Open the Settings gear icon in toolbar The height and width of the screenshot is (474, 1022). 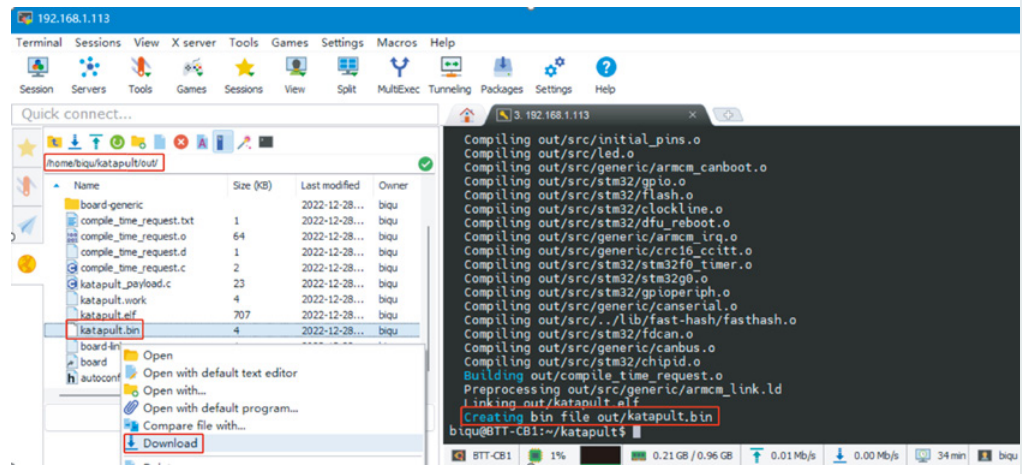point(553,74)
